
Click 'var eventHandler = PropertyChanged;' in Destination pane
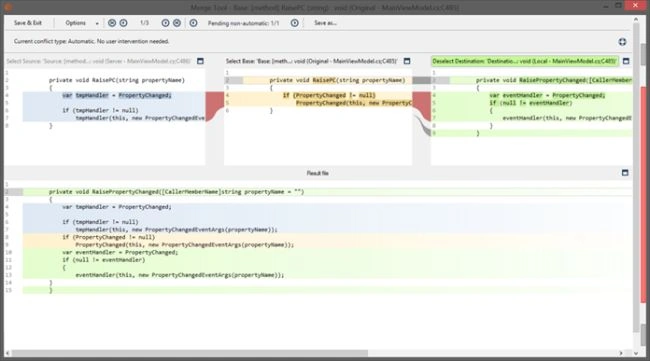547,95
